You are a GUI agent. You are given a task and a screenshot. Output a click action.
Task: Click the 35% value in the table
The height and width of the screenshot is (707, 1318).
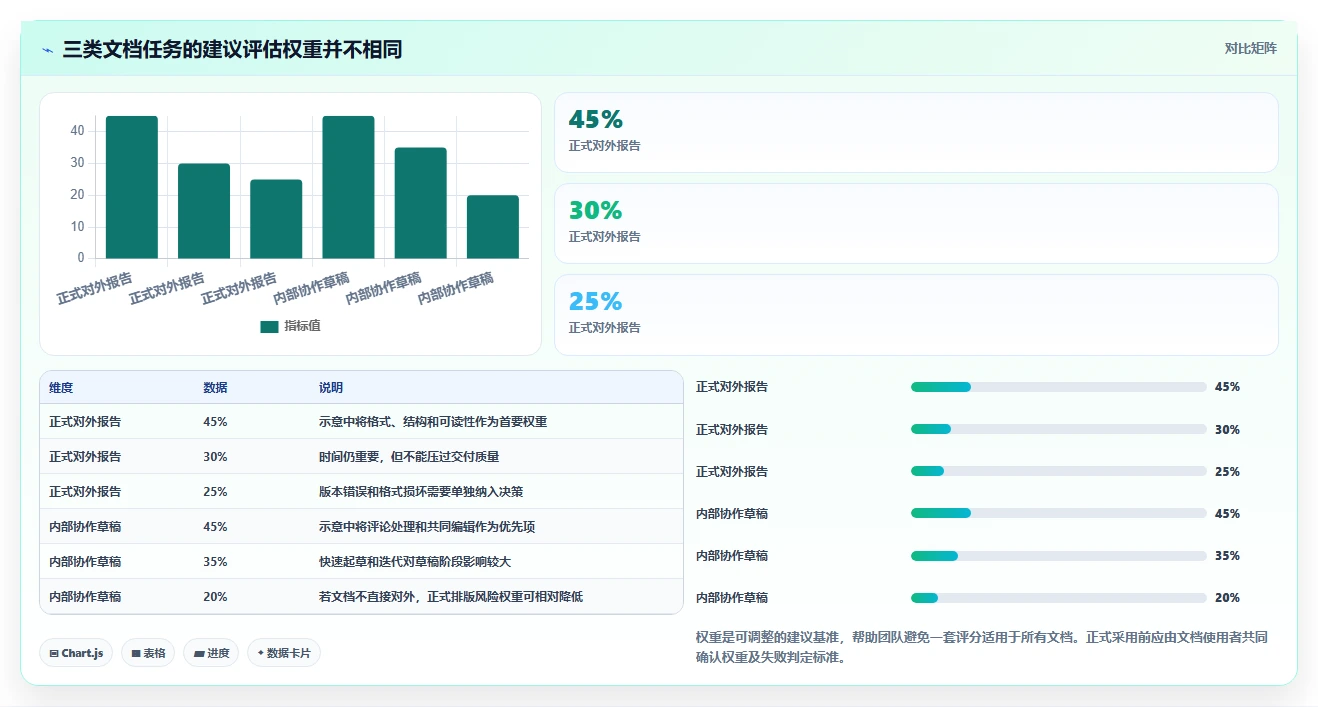(x=215, y=562)
